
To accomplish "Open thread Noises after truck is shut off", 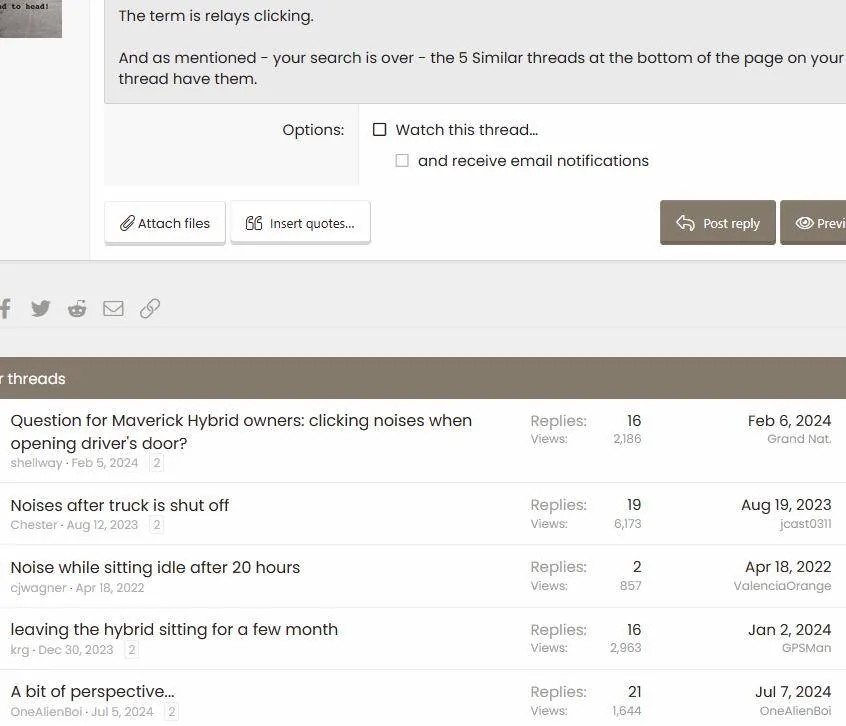I will point(120,505).
